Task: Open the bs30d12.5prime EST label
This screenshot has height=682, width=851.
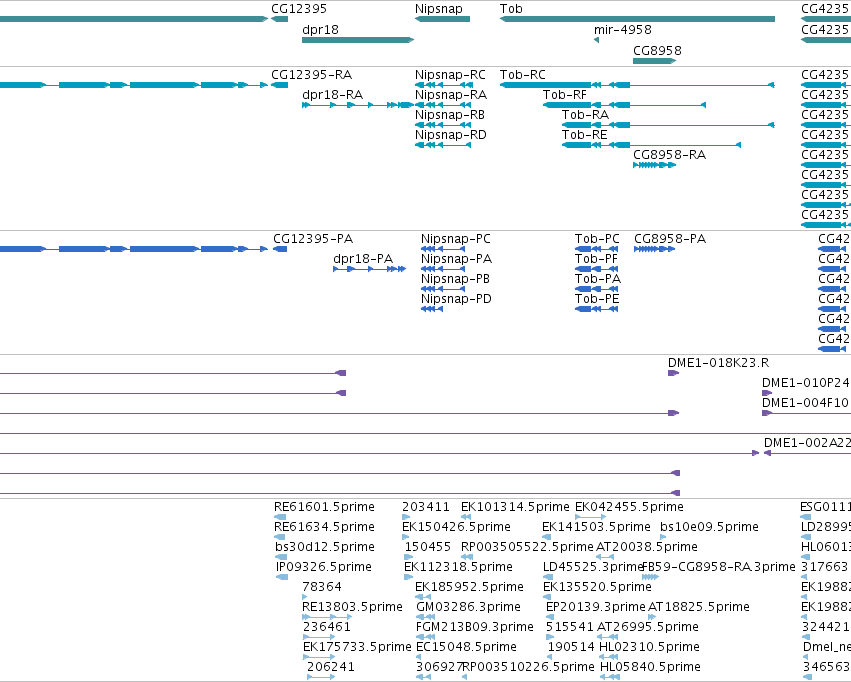Action: (325, 547)
